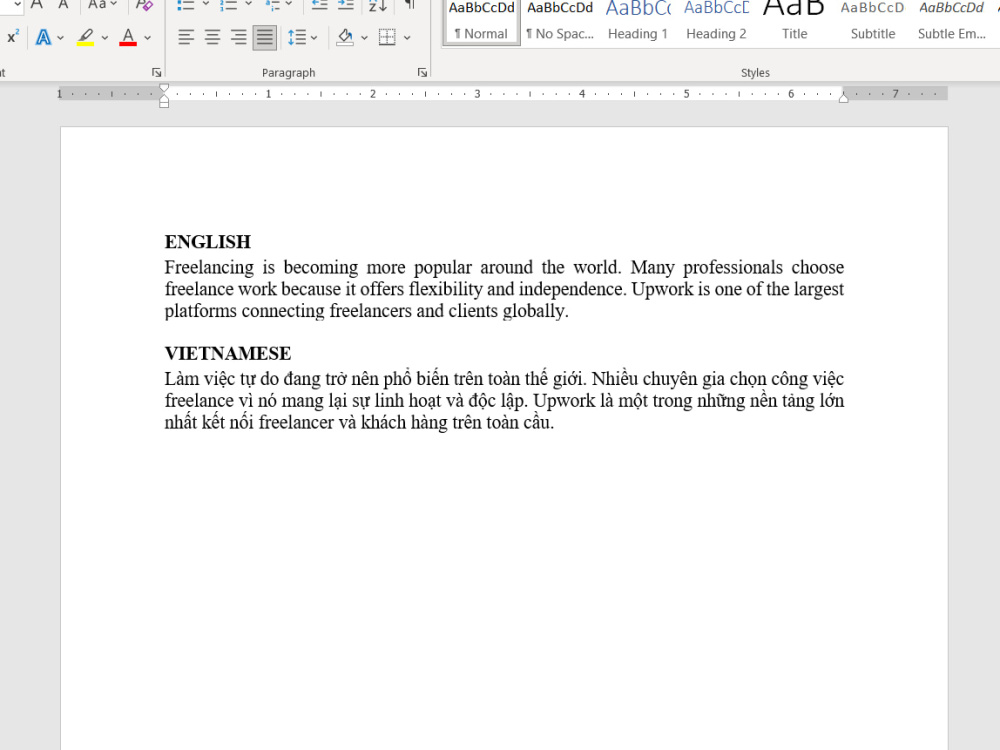Decrease paragraph indent
Image resolution: width=1000 pixels, height=750 pixels.
[320, 5]
